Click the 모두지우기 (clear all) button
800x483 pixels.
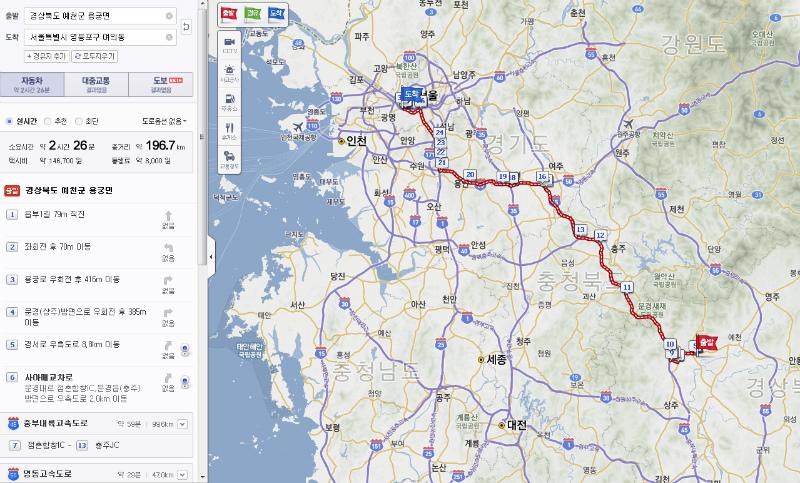(94, 56)
